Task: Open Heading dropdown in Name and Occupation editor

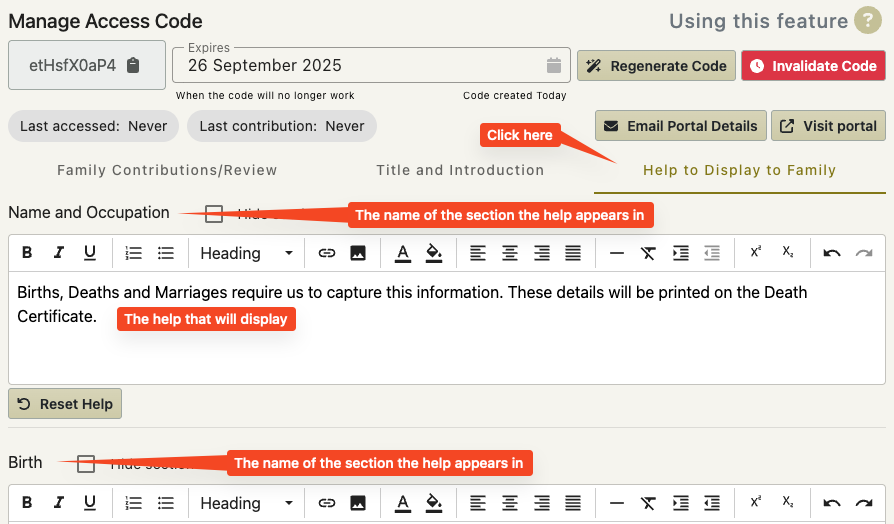Action: 246,253
